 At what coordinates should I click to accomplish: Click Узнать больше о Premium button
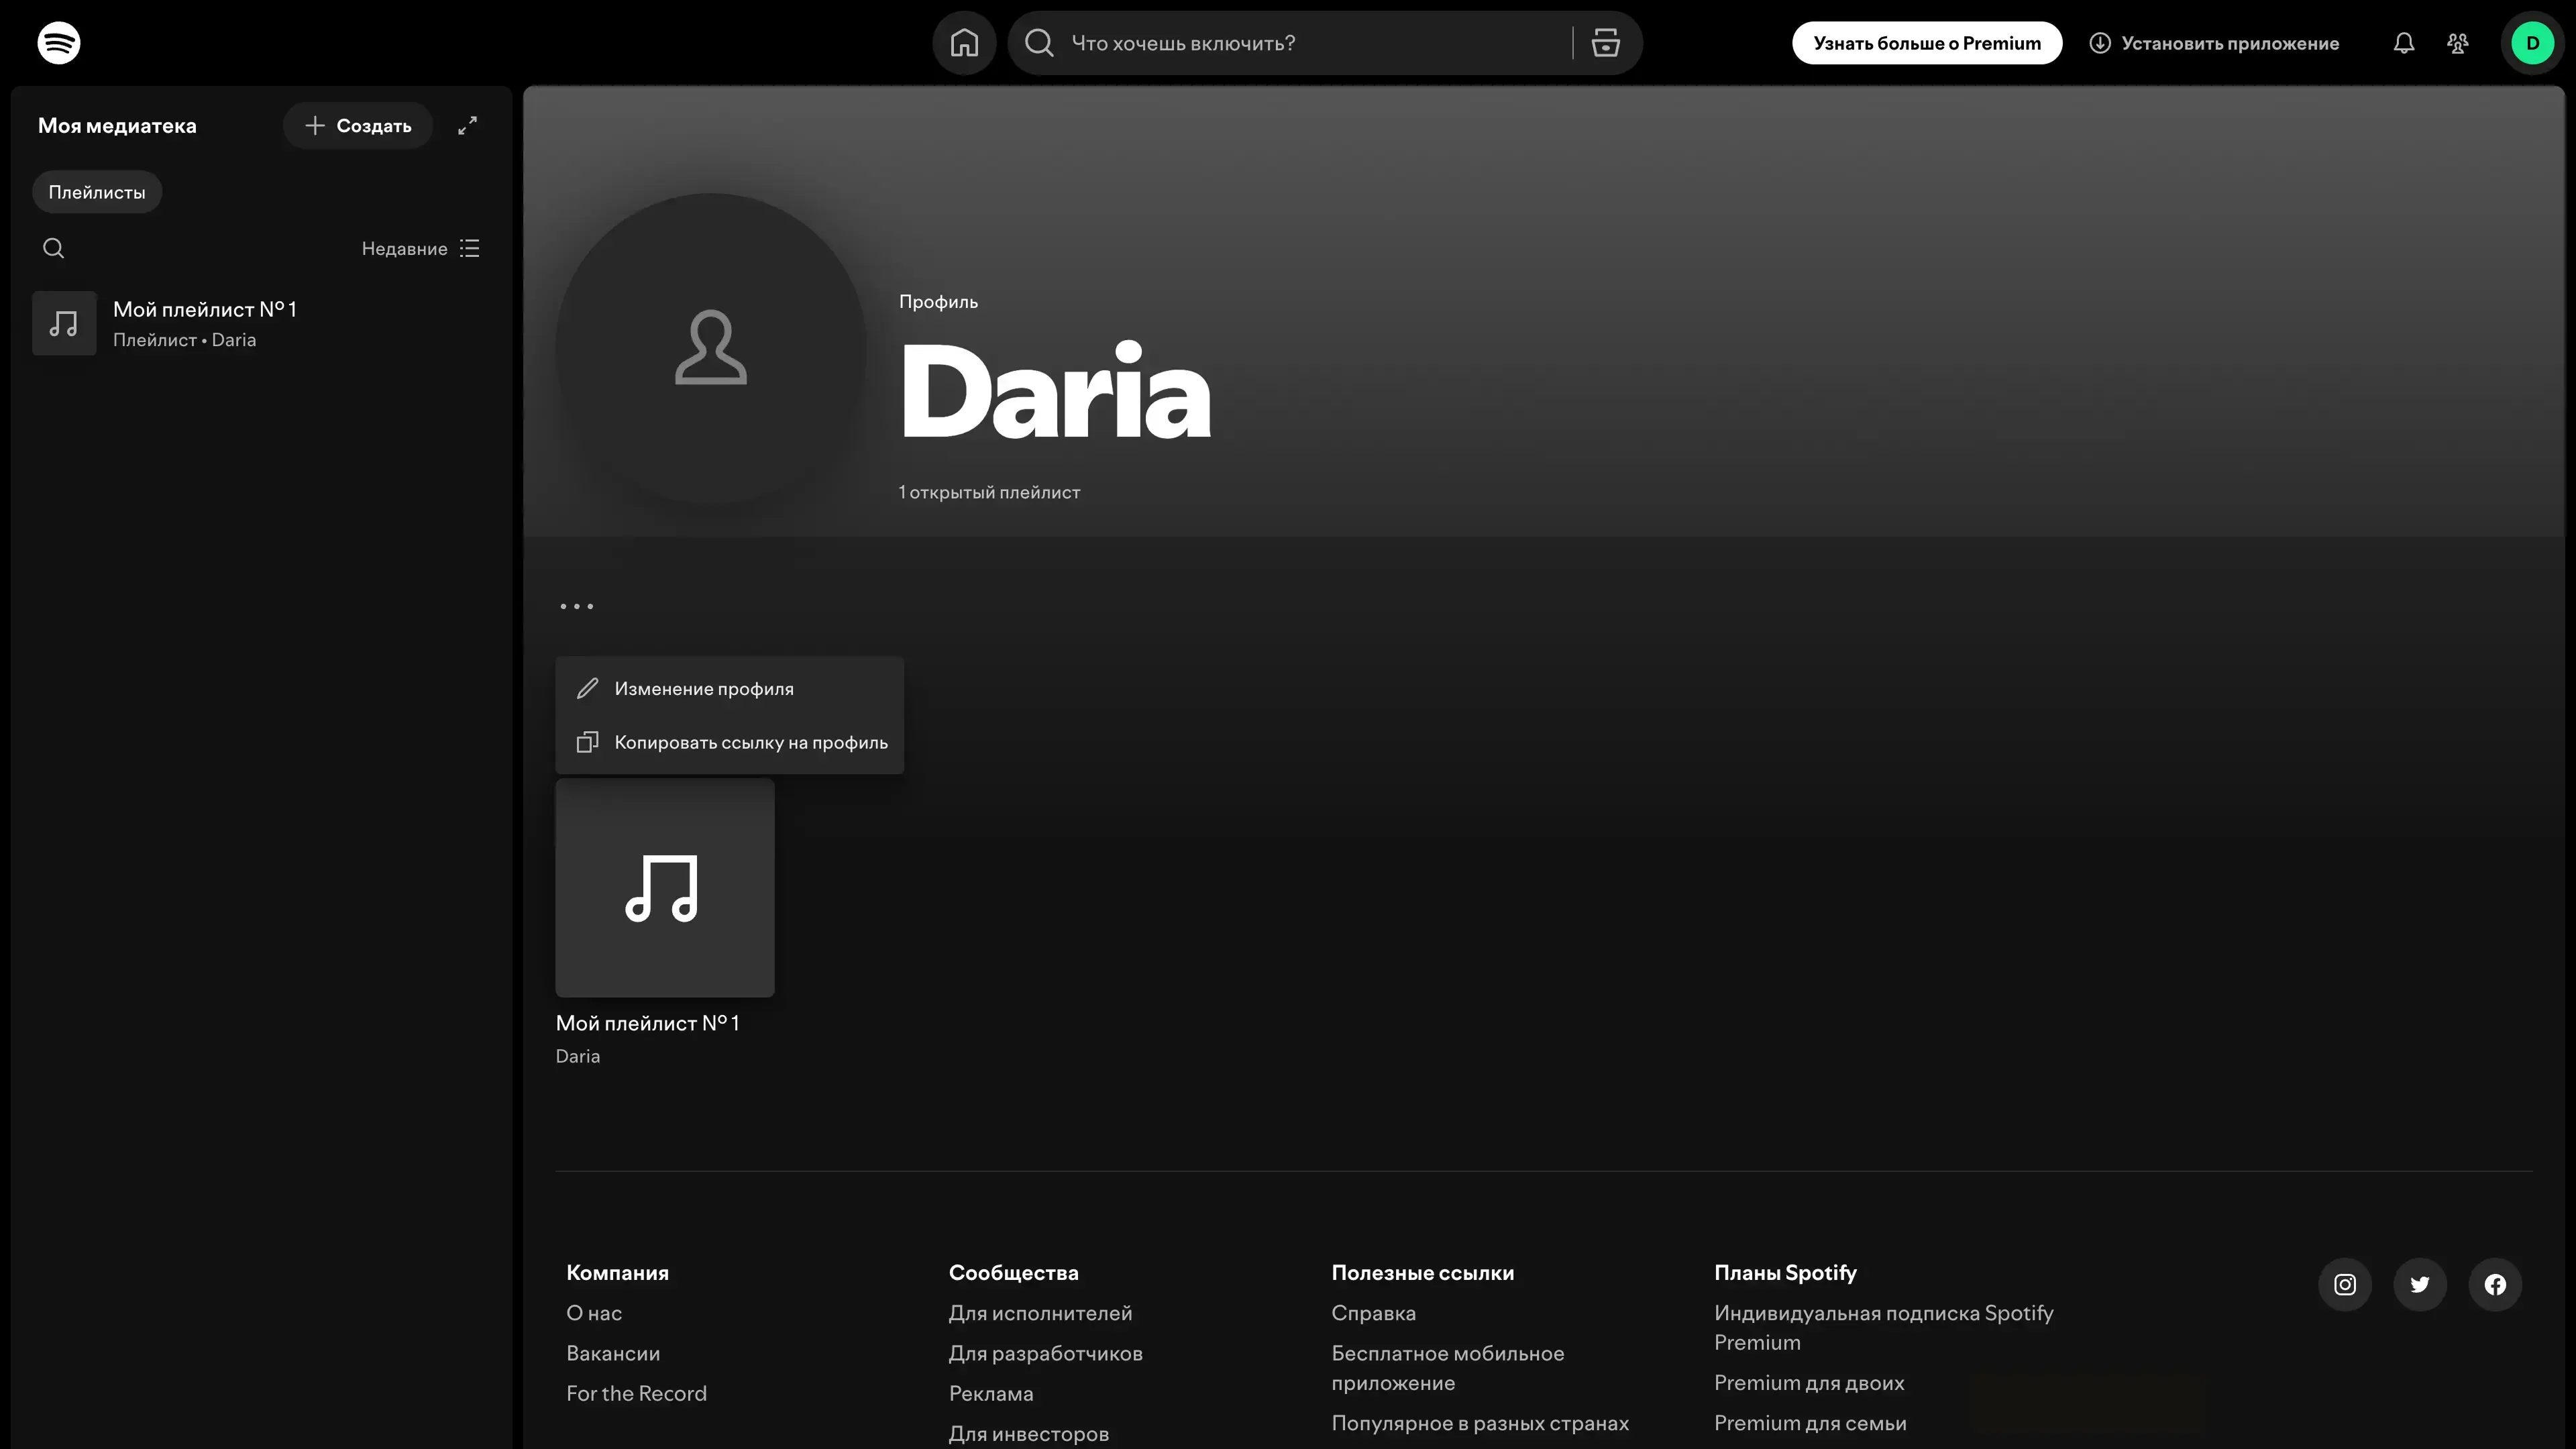(1926, 43)
